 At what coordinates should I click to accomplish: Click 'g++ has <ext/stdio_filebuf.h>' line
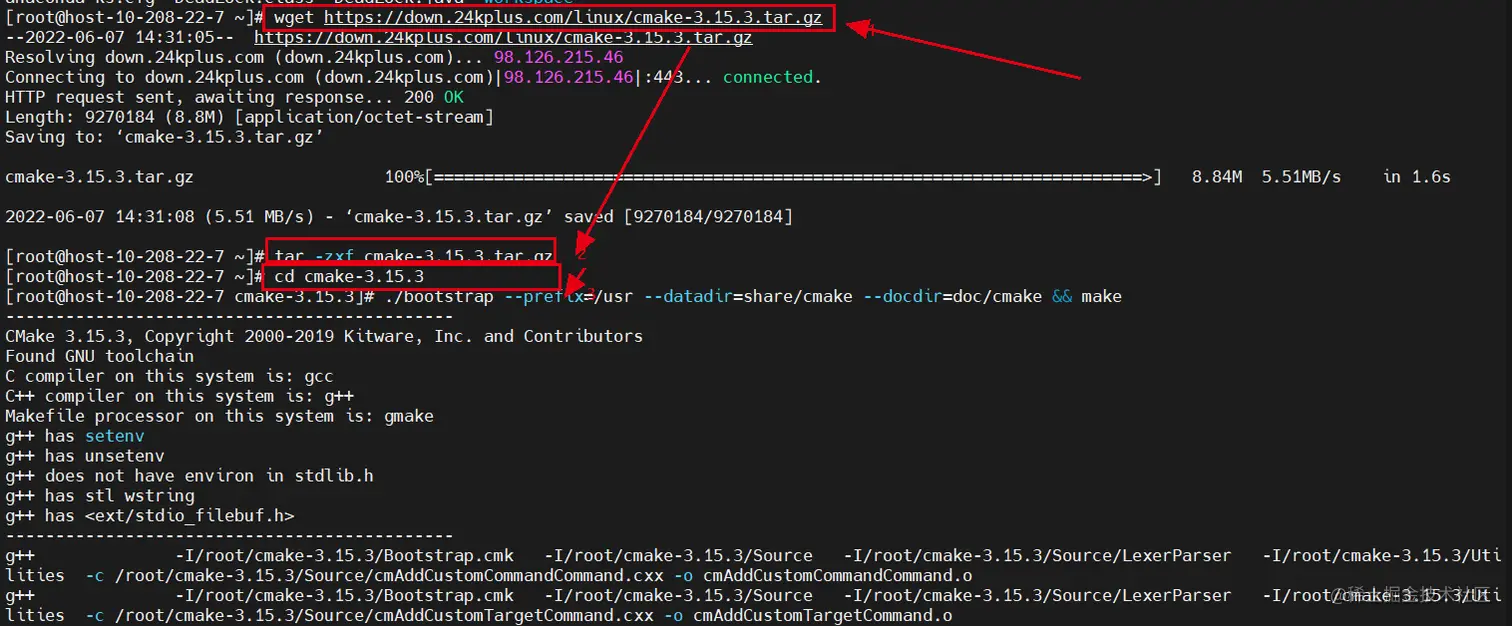[150, 516]
